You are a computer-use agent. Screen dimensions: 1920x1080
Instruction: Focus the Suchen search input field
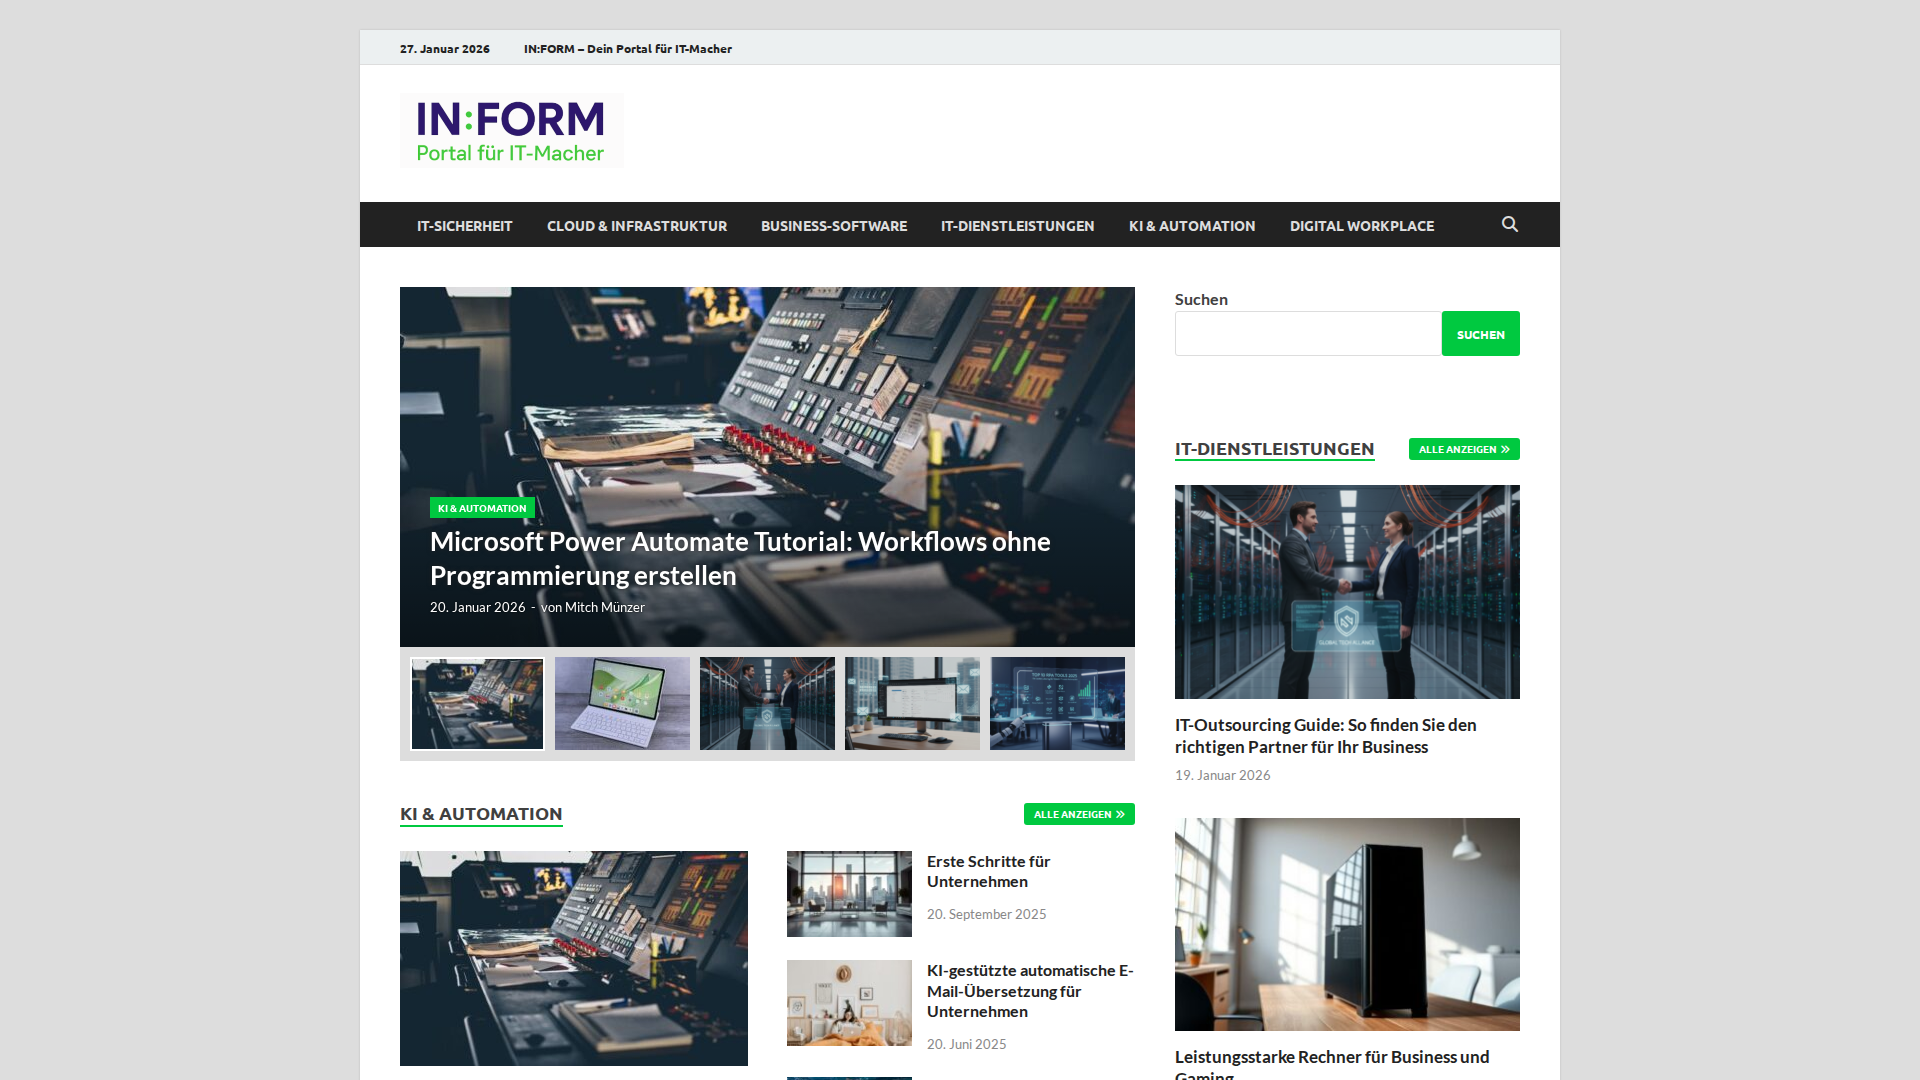[x=1307, y=334]
